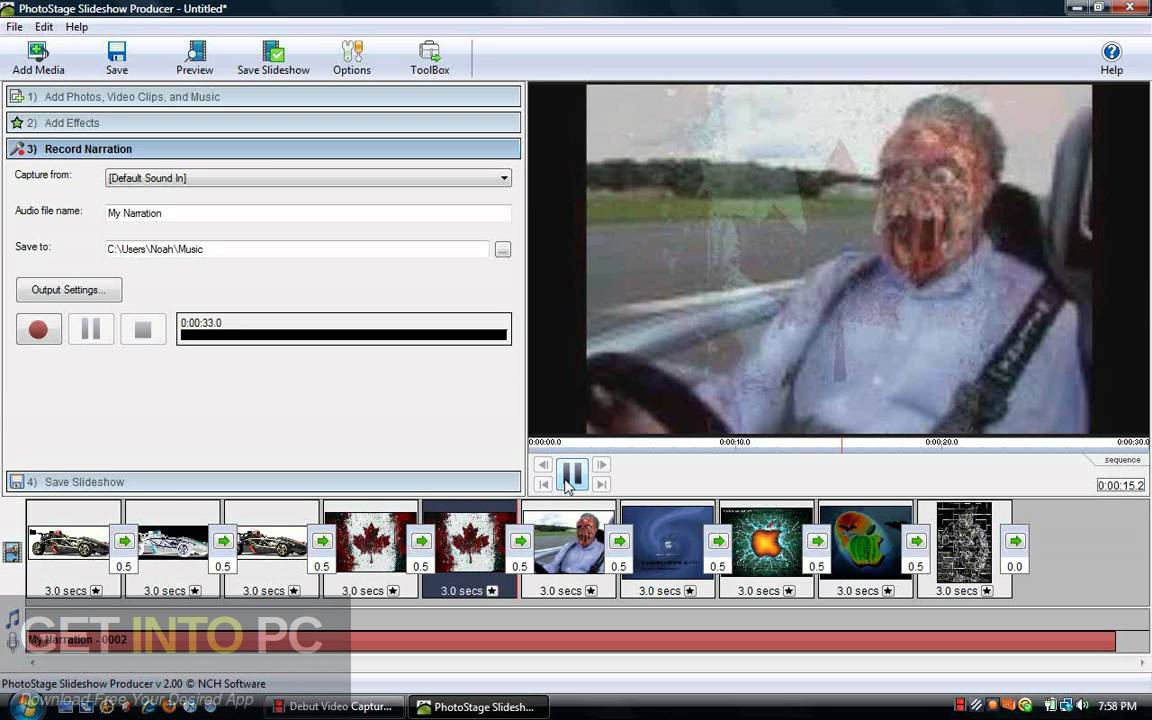1152x720 pixels.
Task: Click the browse button next to Save to
Action: 503,250
